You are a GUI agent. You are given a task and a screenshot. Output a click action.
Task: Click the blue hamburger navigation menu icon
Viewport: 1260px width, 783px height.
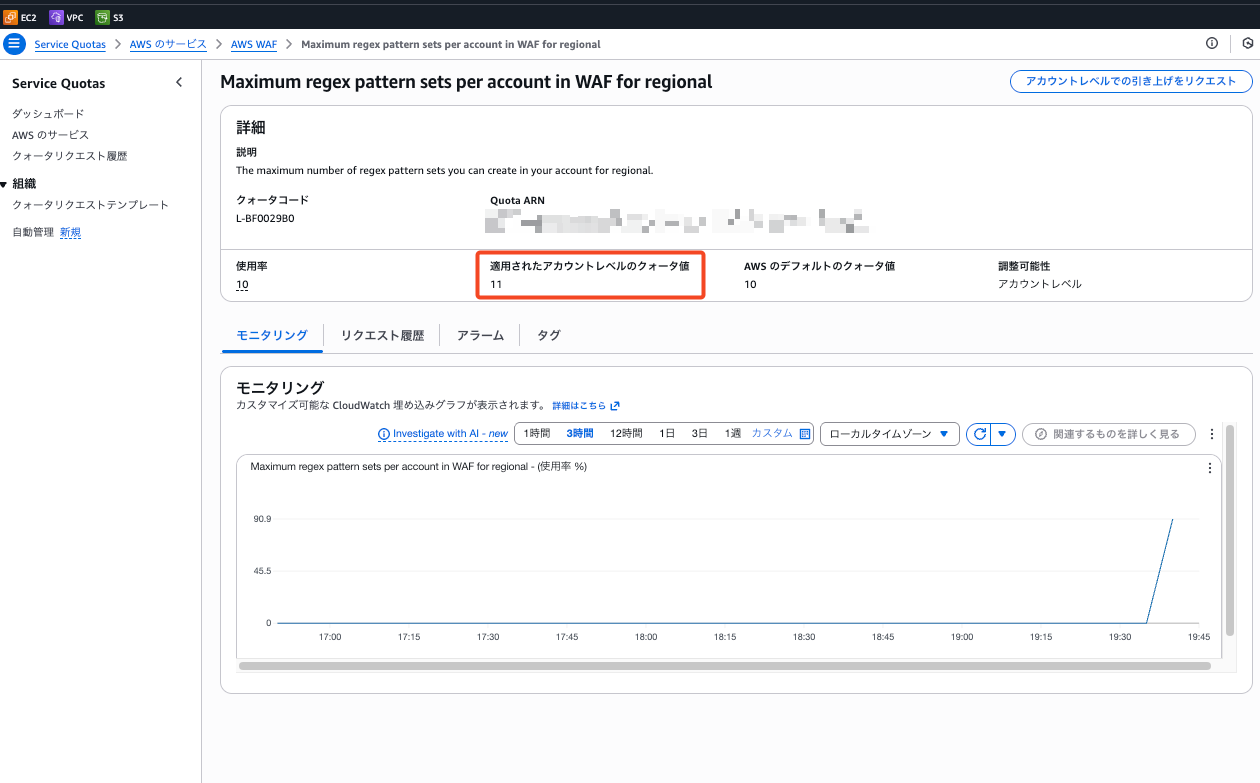[14, 44]
